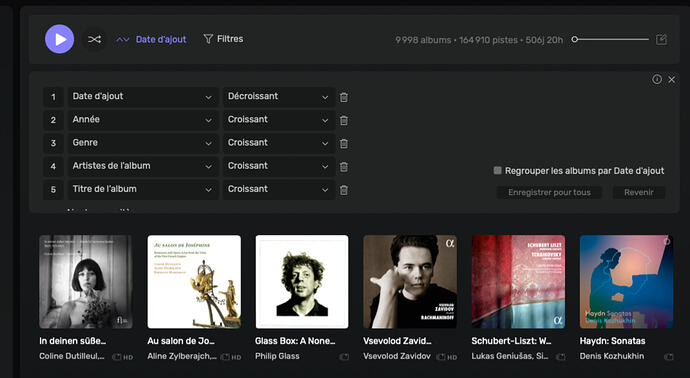Open artist Vsevolod Zavidov below cover
690x378 pixels.
[397, 356]
